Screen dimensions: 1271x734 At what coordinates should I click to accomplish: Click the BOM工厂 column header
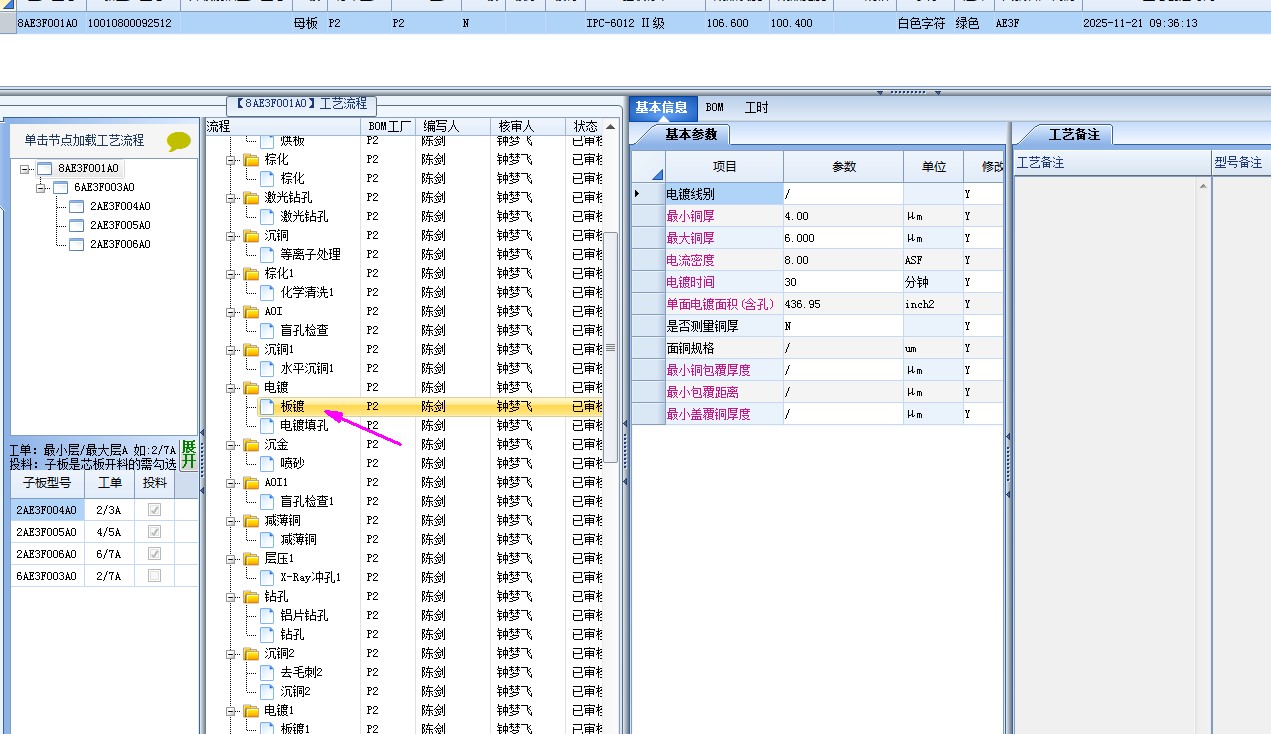(x=388, y=126)
